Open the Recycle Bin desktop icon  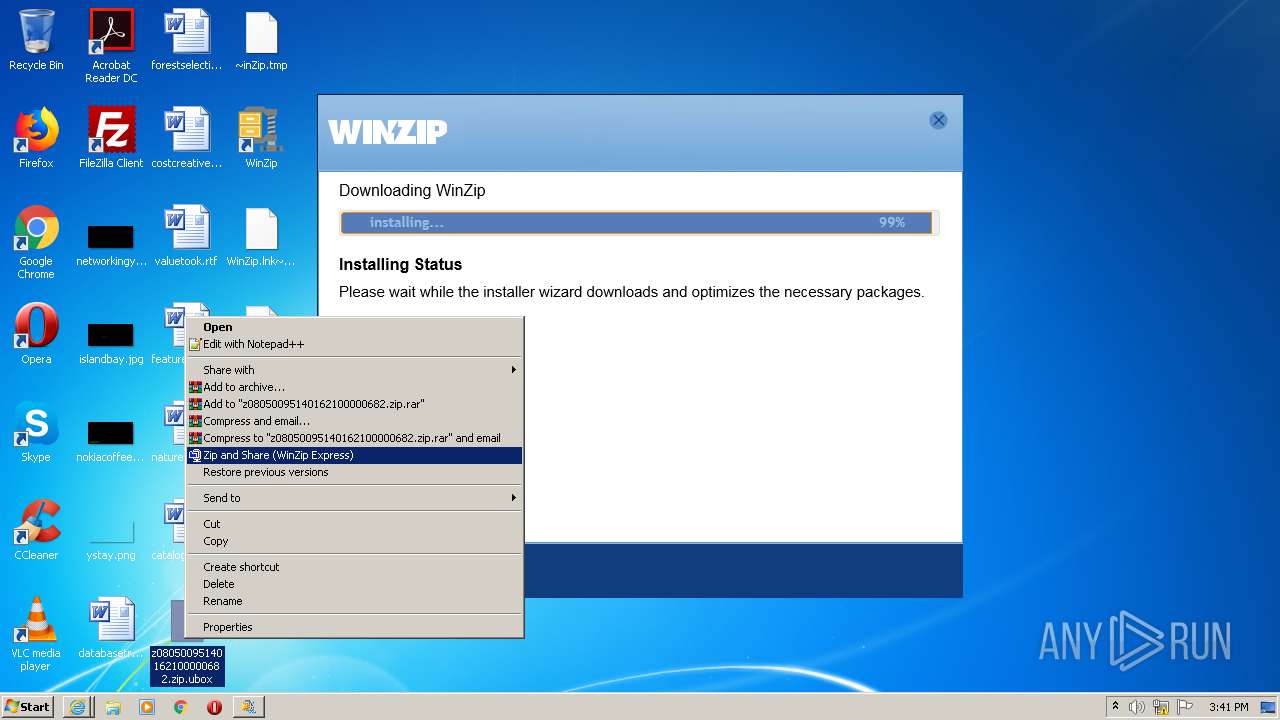click(x=36, y=41)
